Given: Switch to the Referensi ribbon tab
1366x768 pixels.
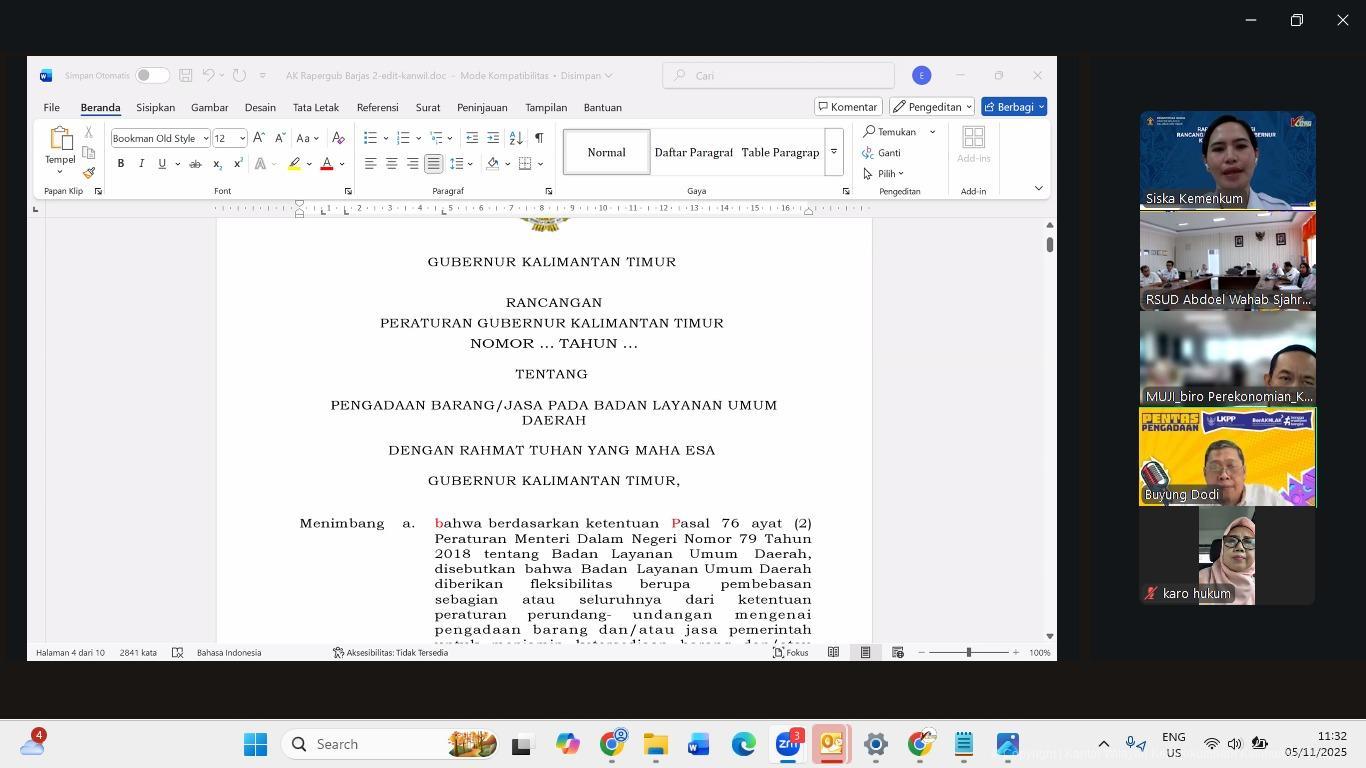Looking at the screenshot, I should pyautogui.click(x=377, y=107).
